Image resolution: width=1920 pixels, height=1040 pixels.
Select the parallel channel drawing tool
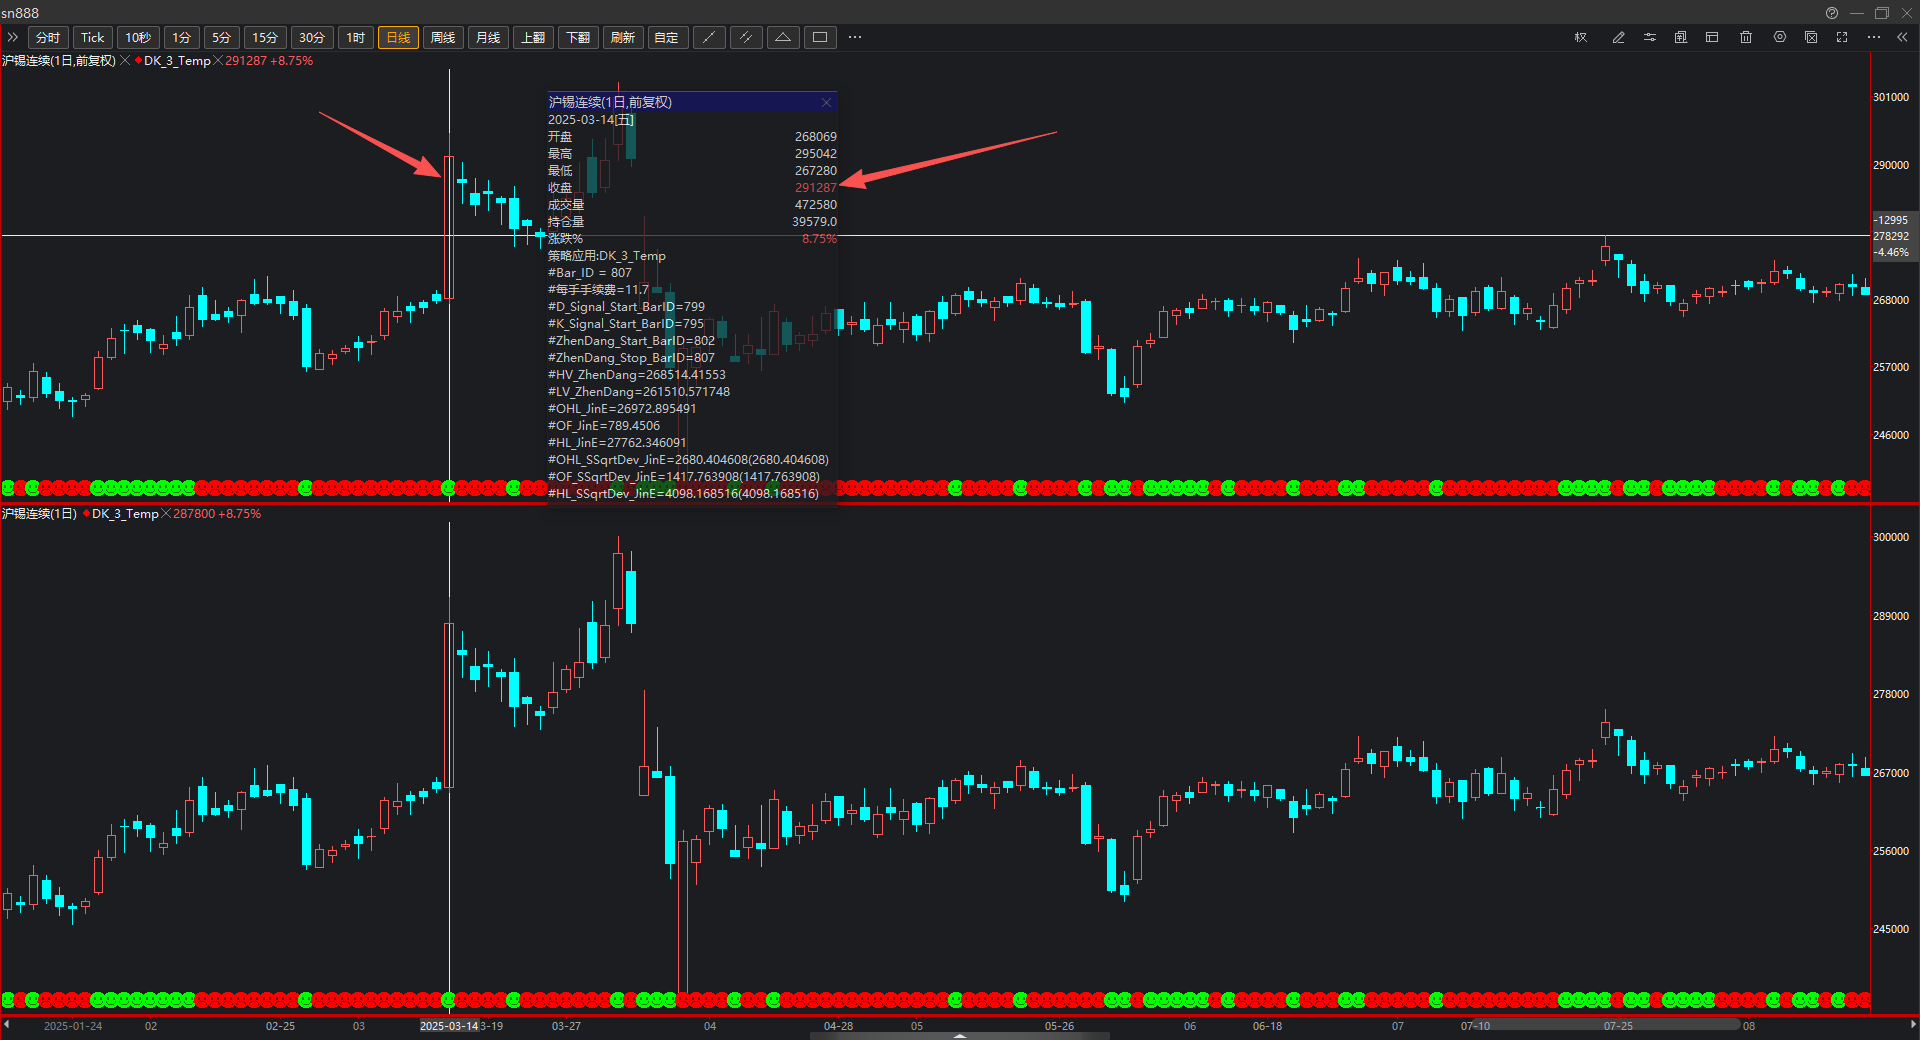point(746,38)
